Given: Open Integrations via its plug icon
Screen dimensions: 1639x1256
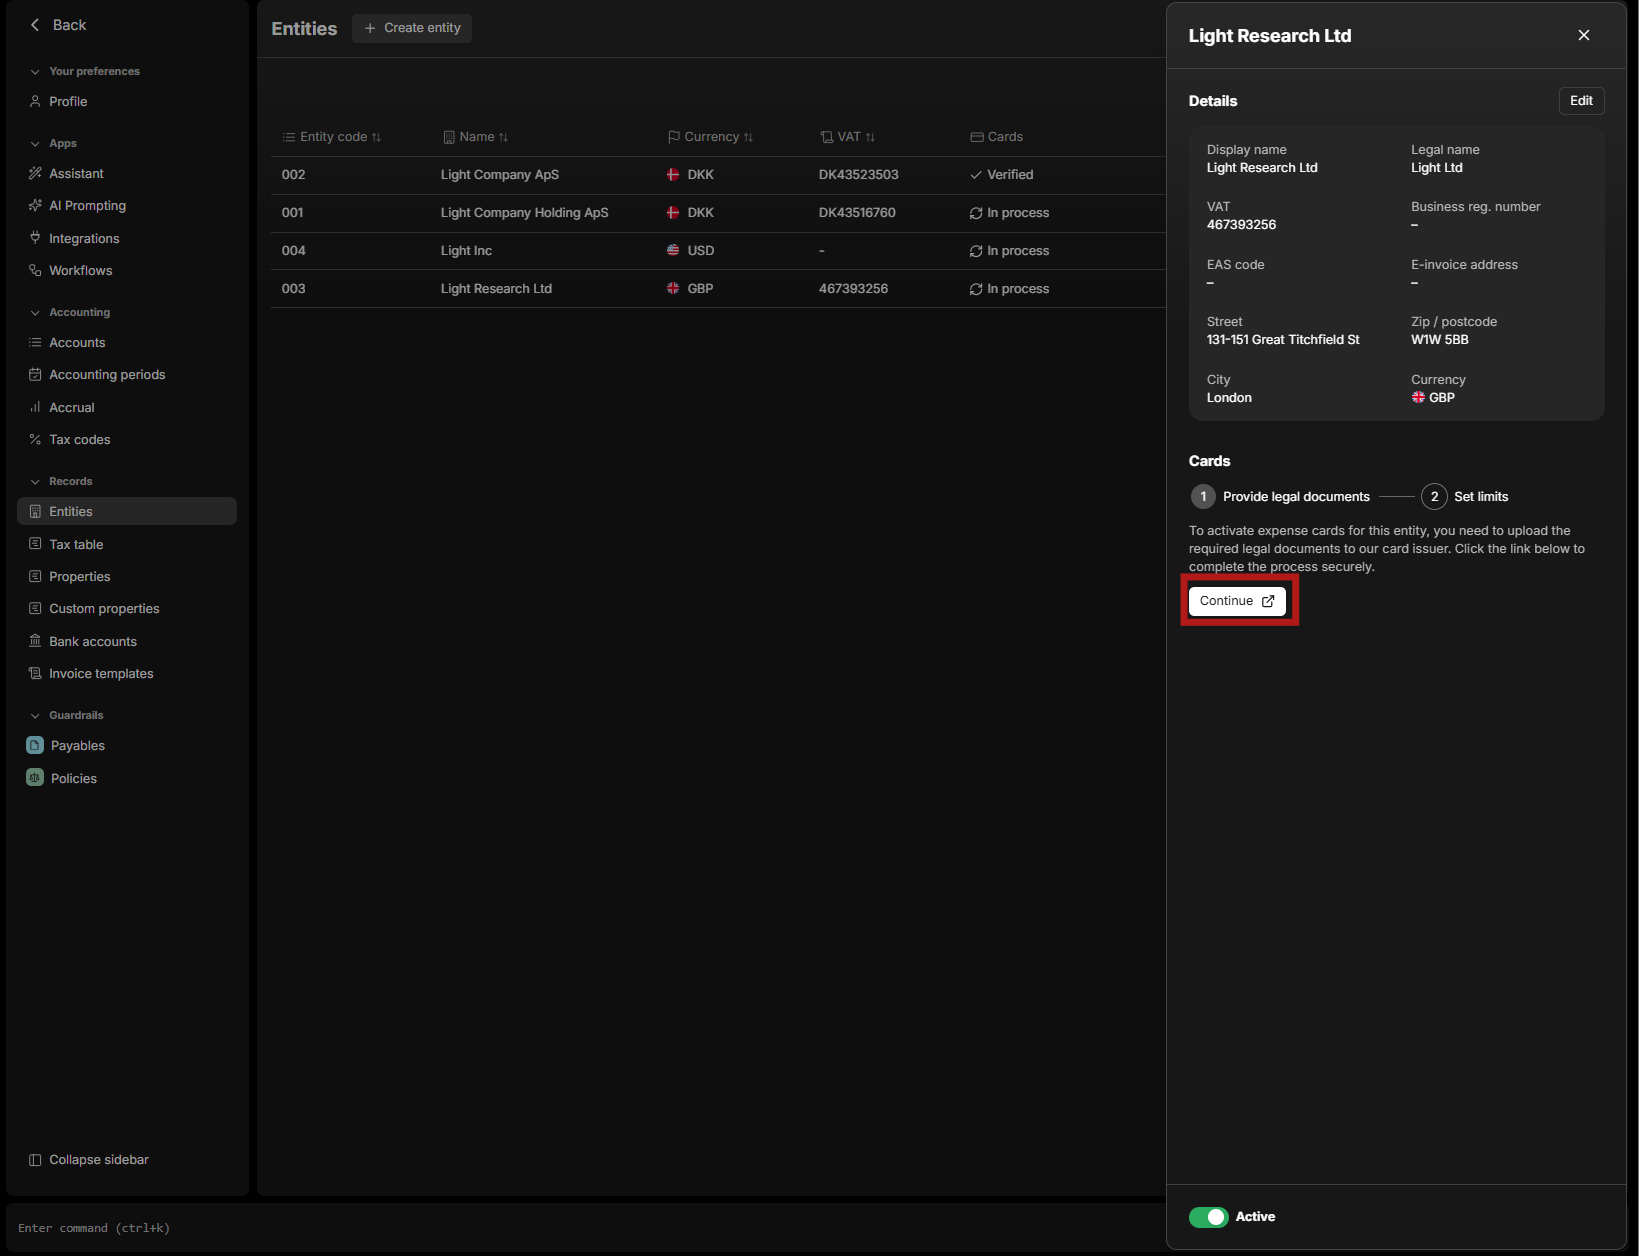Looking at the screenshot, I should [35, 238].
